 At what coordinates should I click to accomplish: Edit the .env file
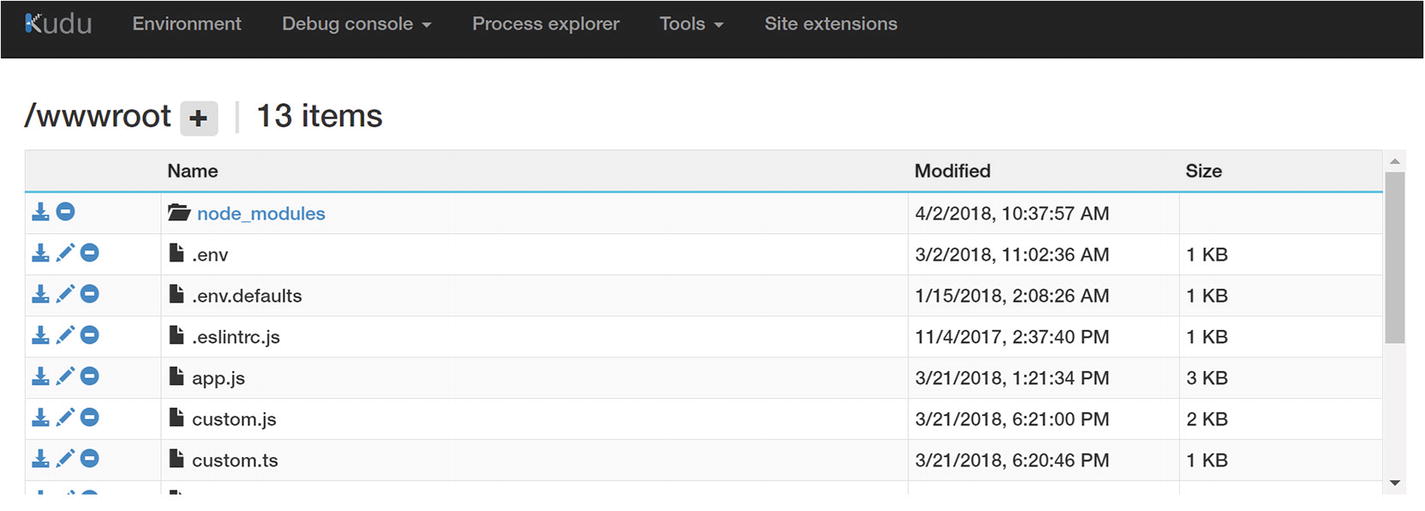(65, 254)
